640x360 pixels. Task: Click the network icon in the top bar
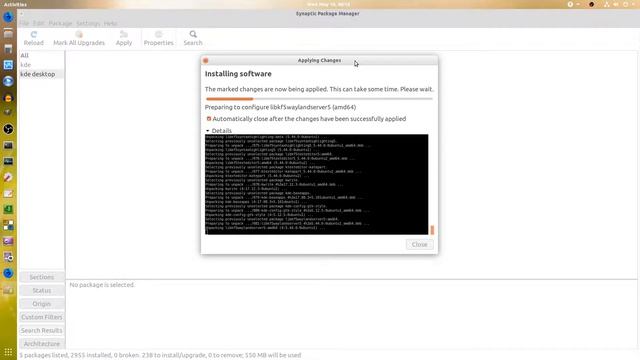pyautogui.click(x=607, y=4)
